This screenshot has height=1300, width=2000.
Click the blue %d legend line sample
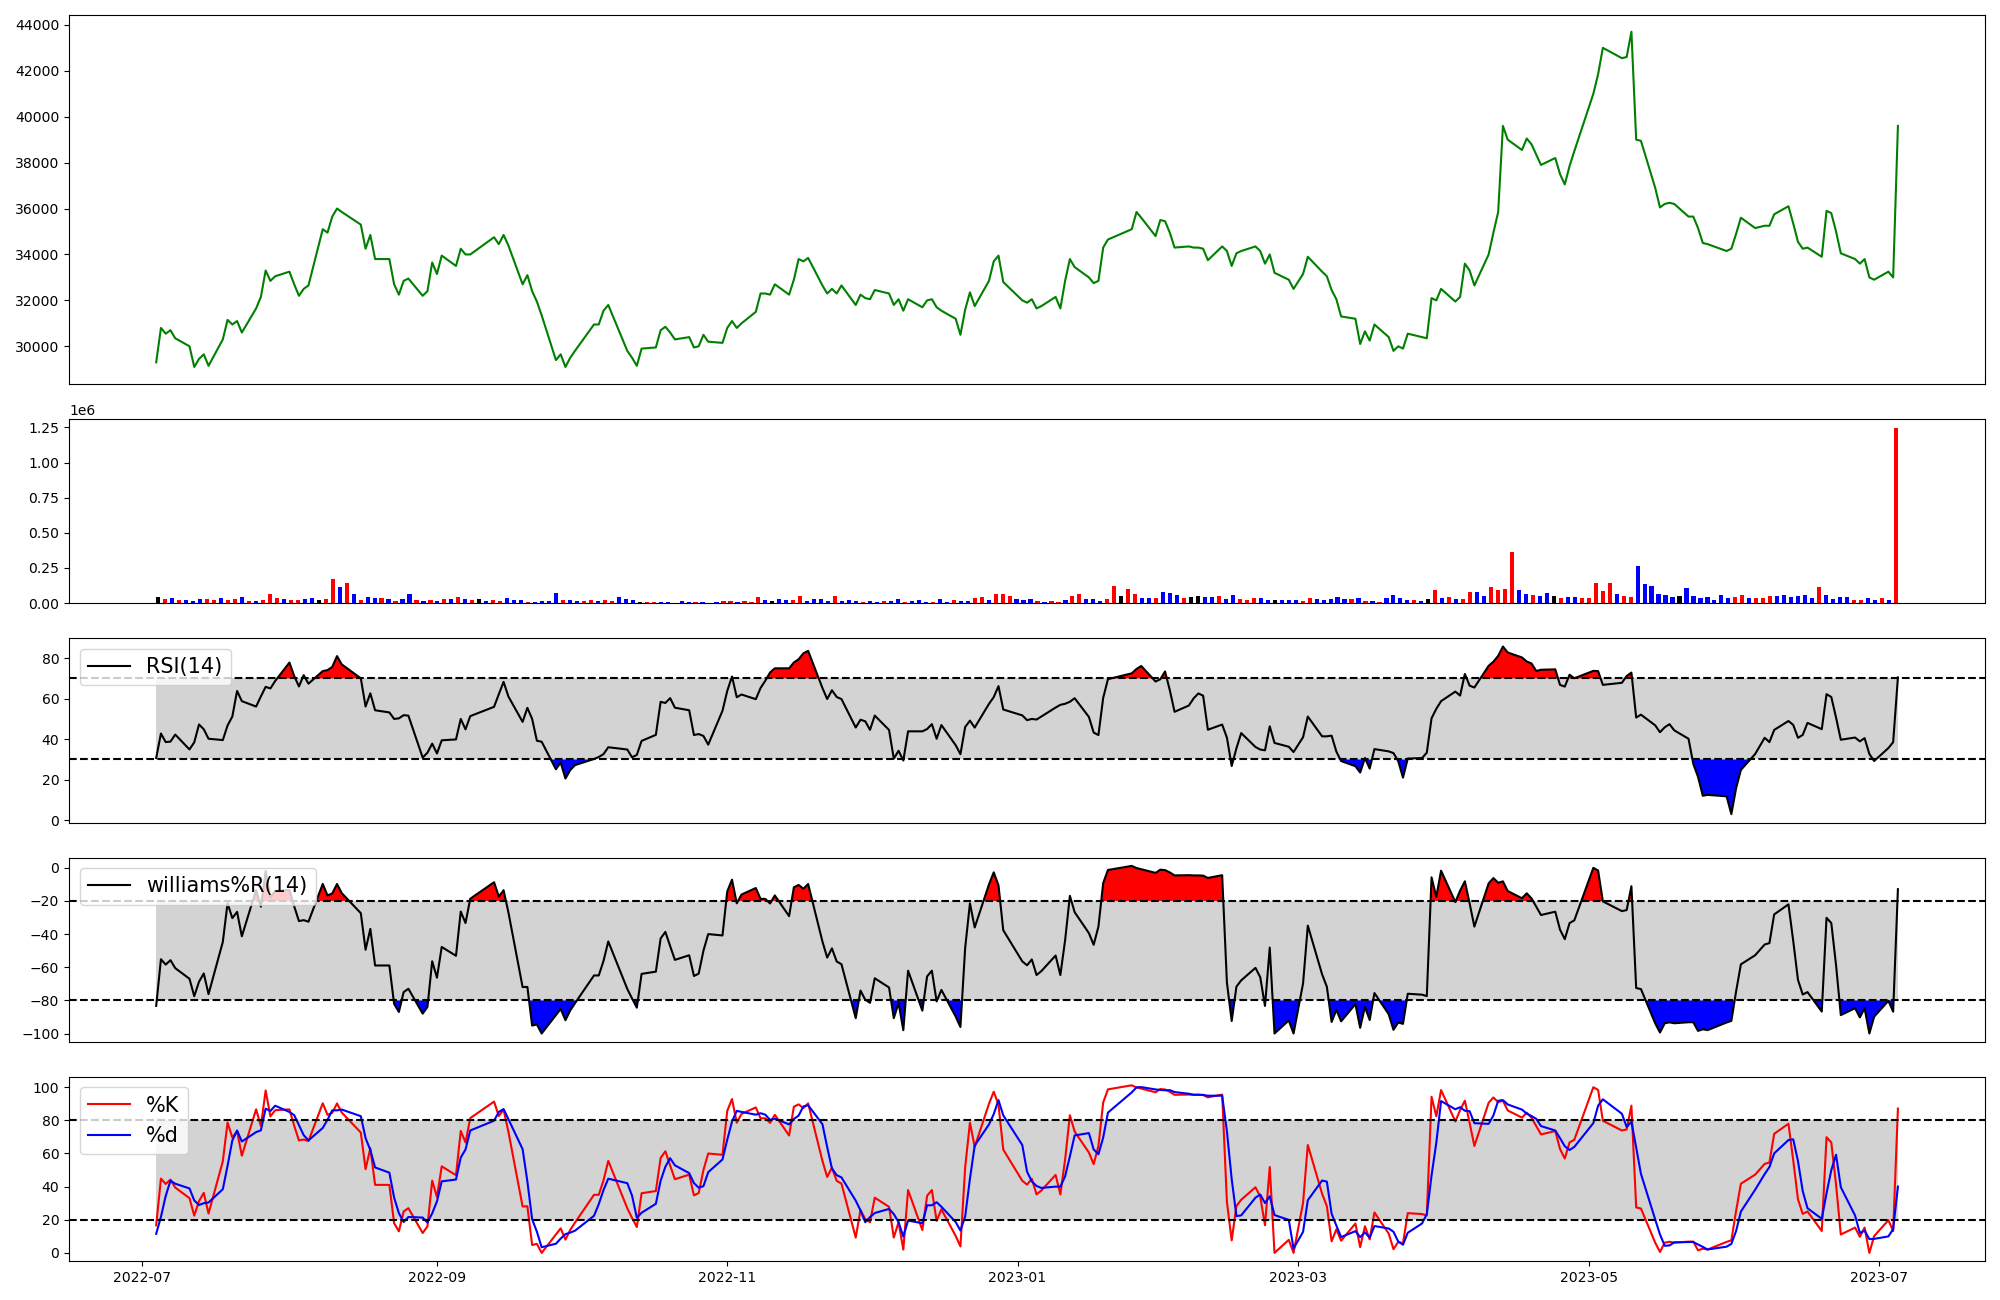109,1135
